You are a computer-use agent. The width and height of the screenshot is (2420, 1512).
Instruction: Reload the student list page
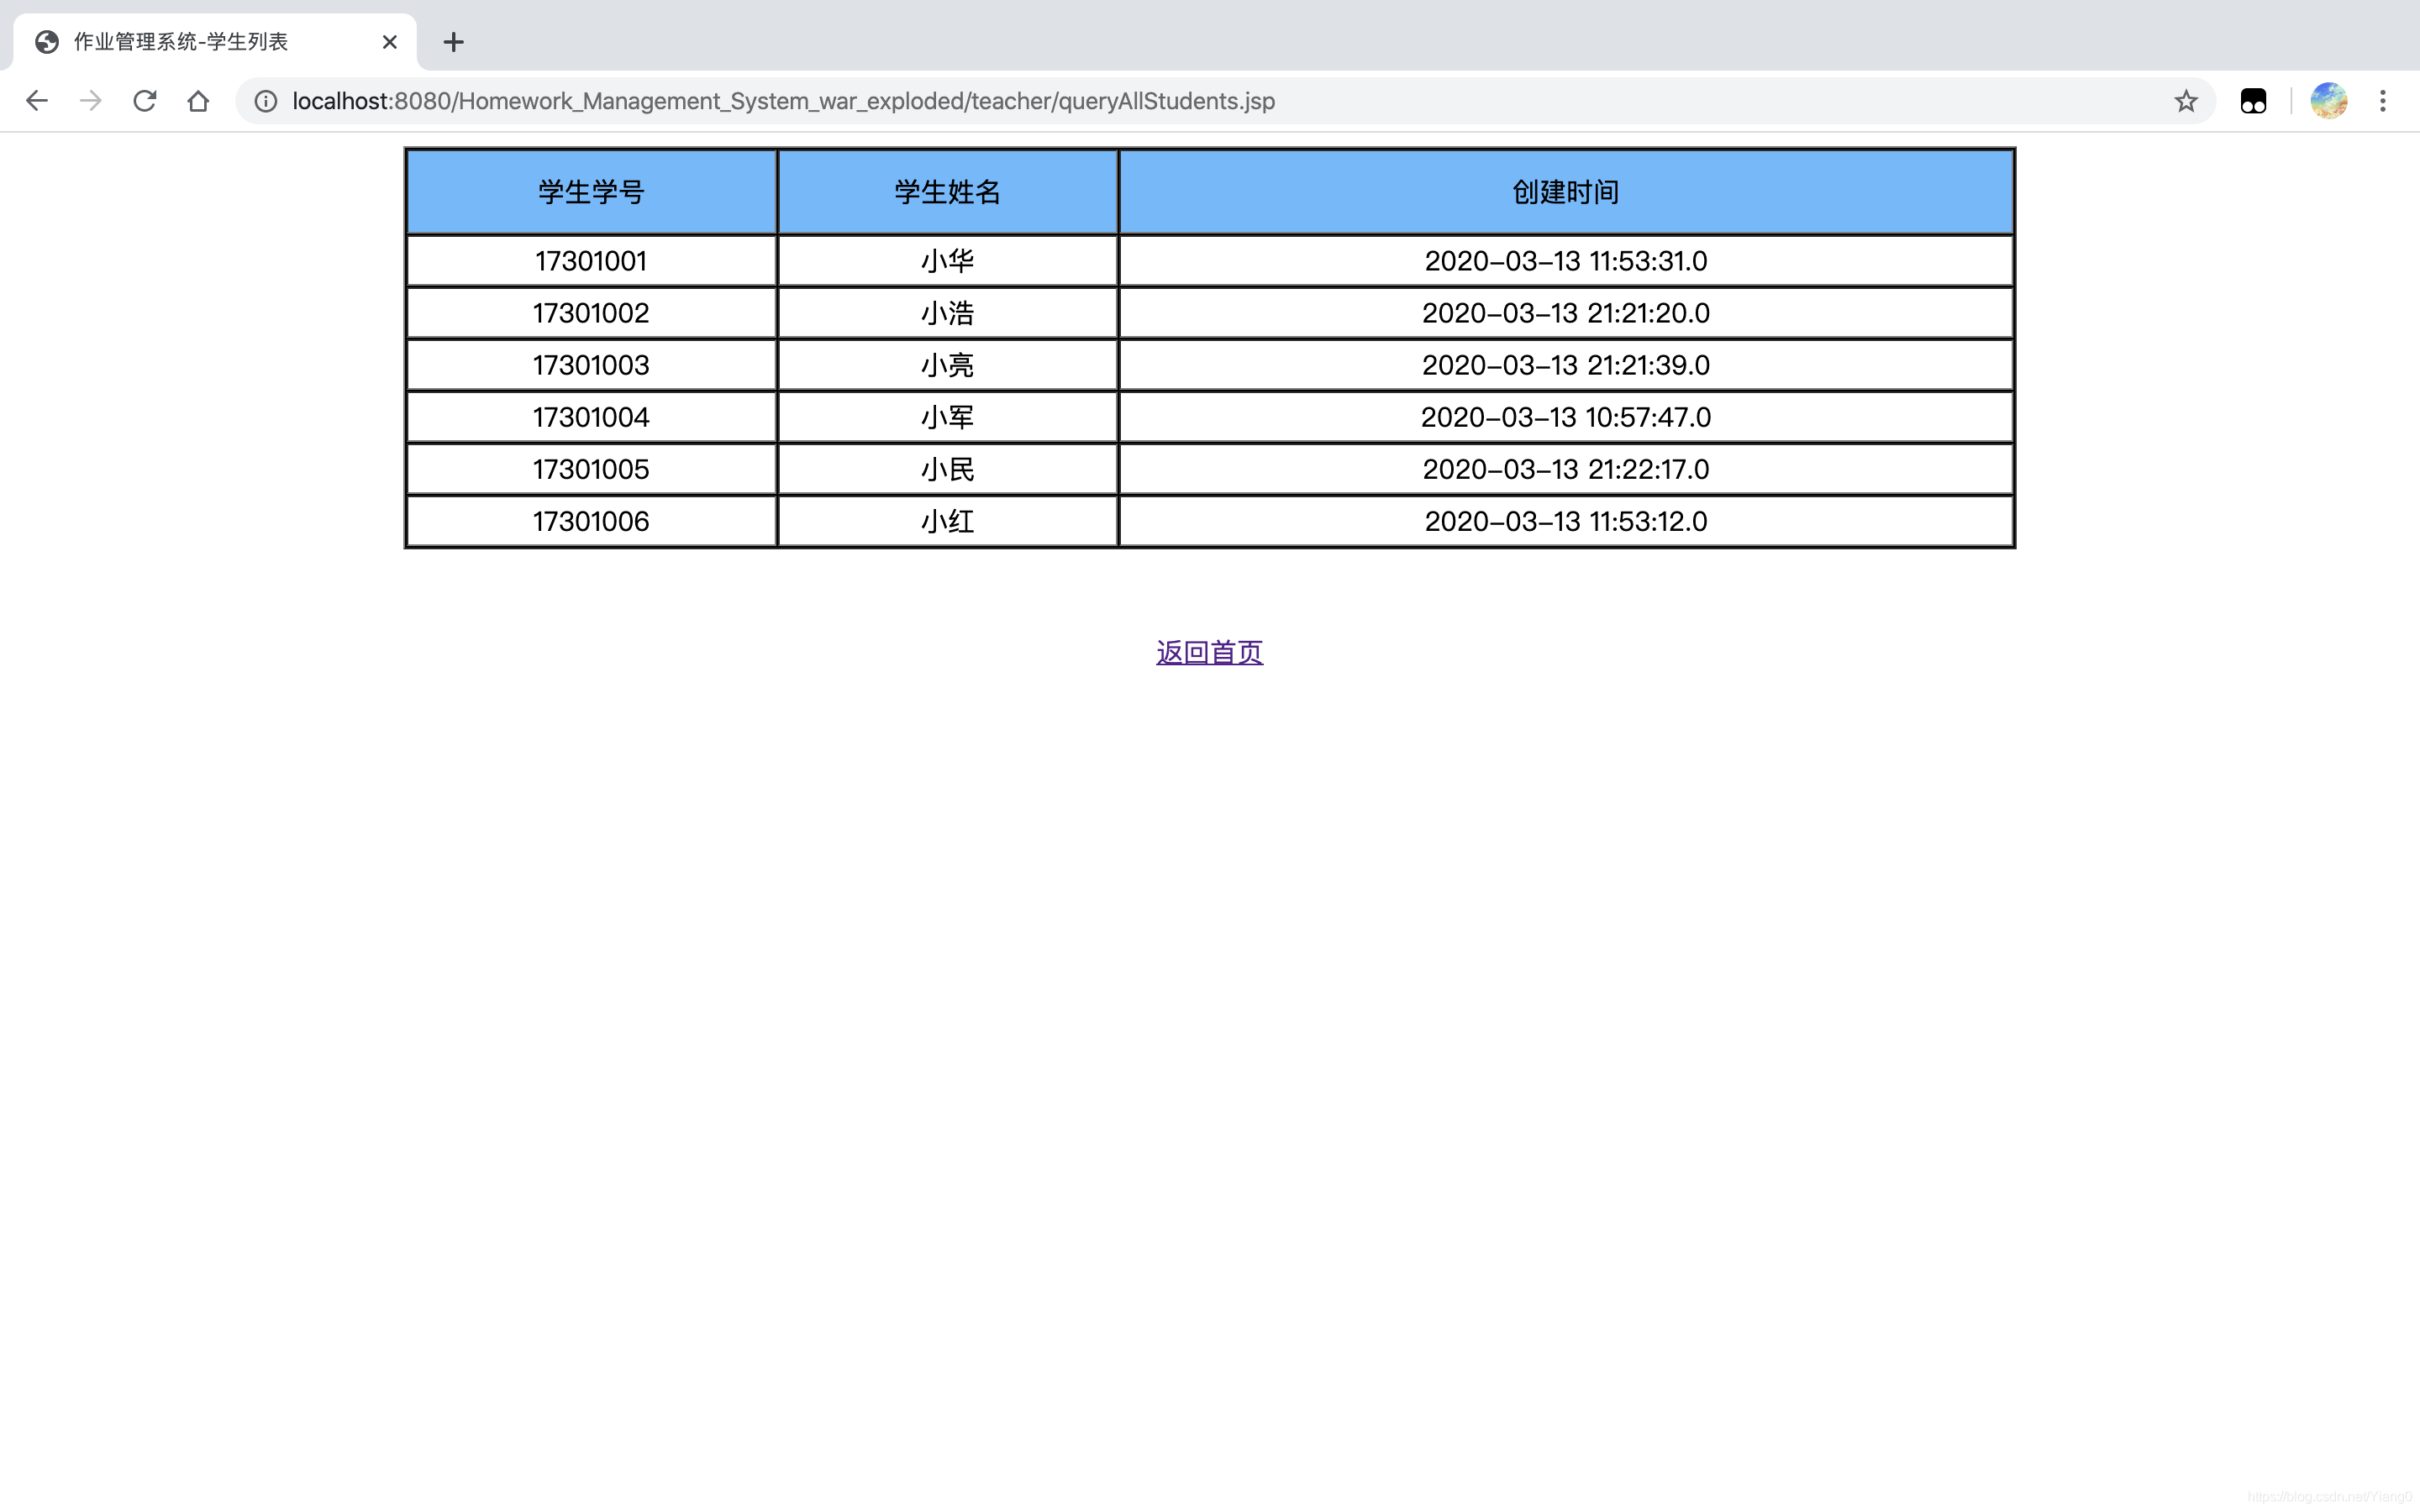(x=145, y=101)
